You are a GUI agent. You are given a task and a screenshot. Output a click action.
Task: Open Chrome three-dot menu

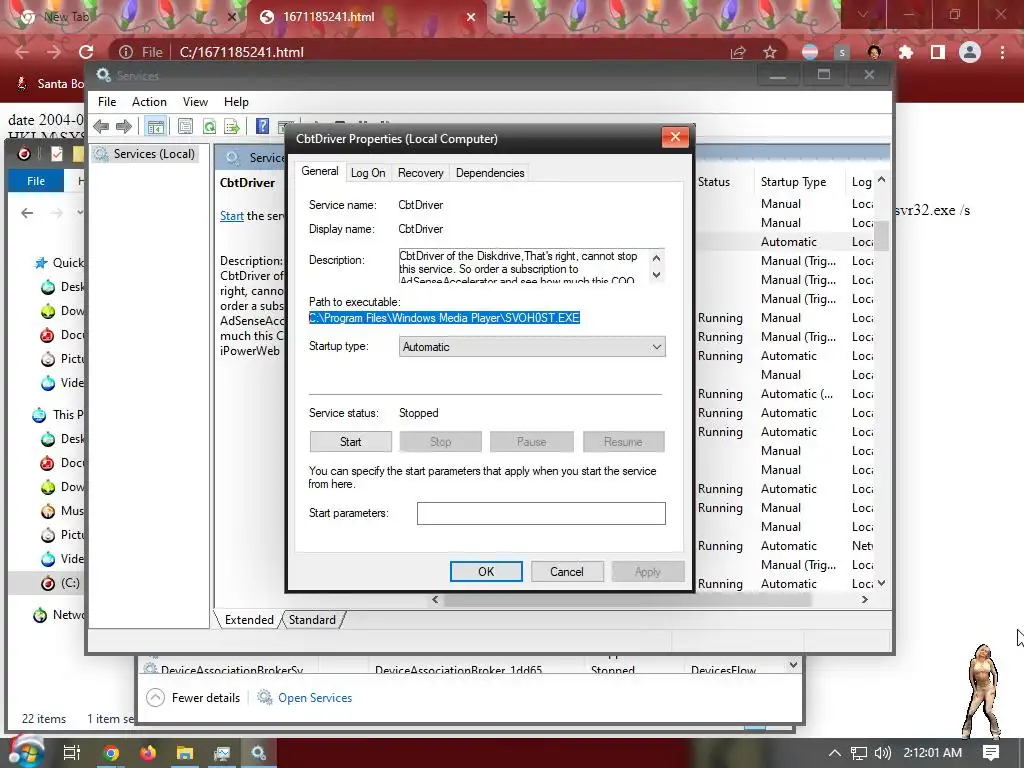coord(1002,52)
